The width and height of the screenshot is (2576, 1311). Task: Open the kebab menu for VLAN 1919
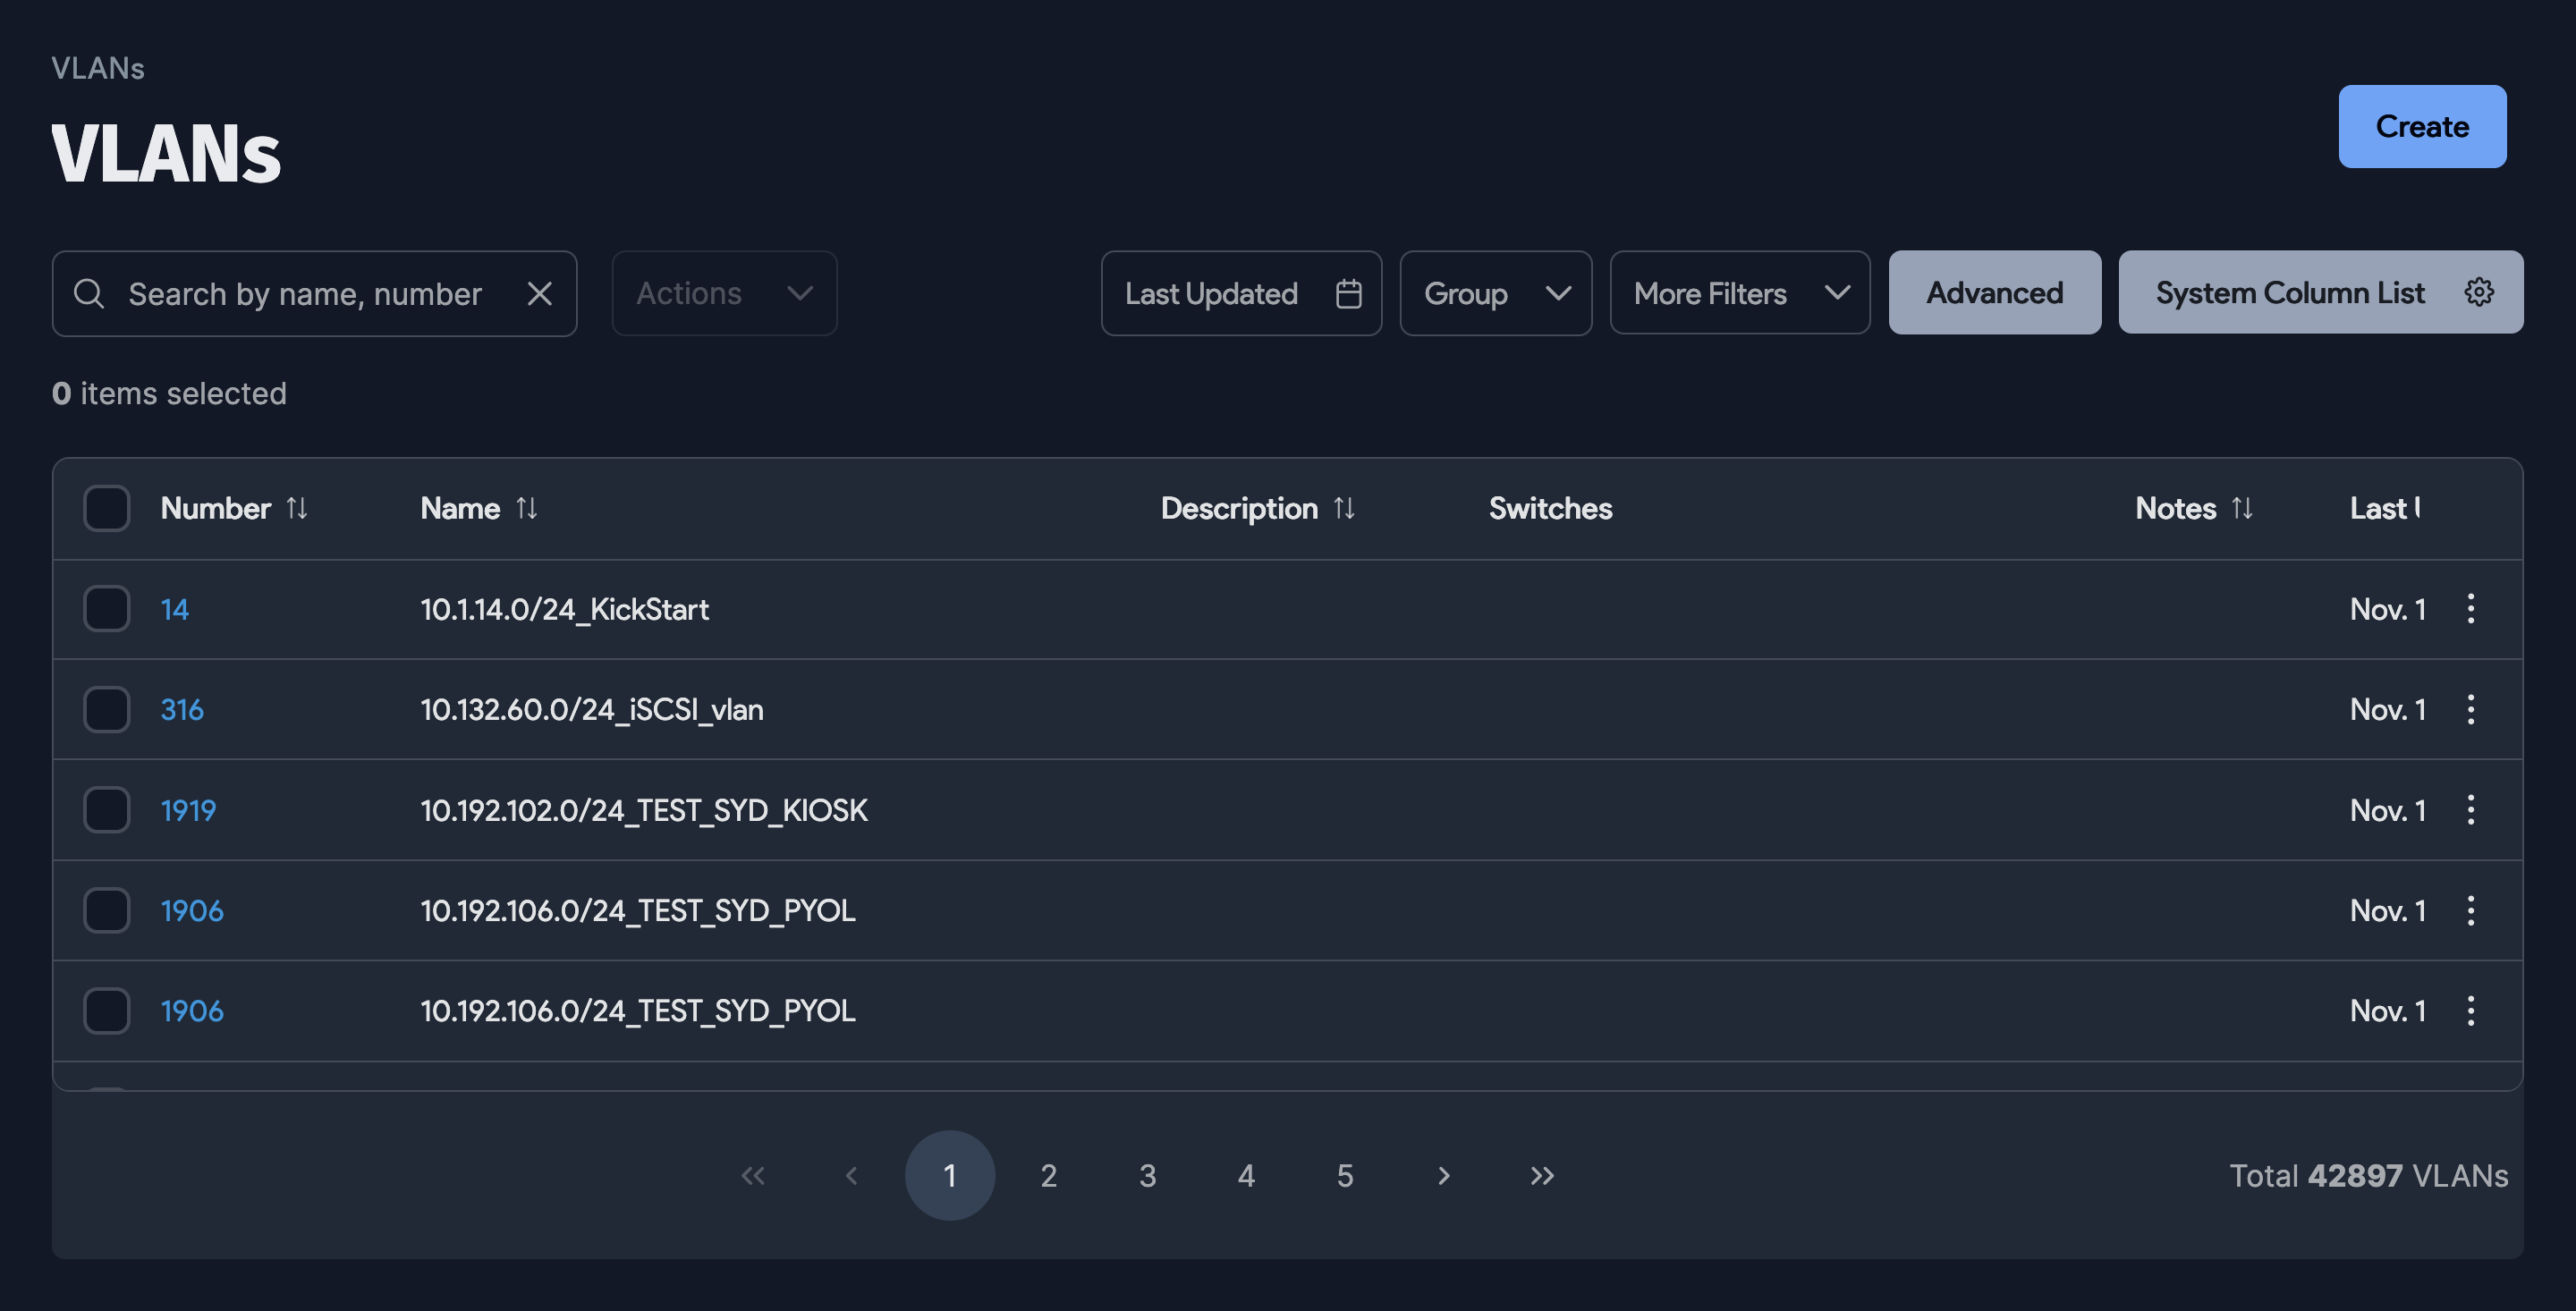[x=2471, y=811]
